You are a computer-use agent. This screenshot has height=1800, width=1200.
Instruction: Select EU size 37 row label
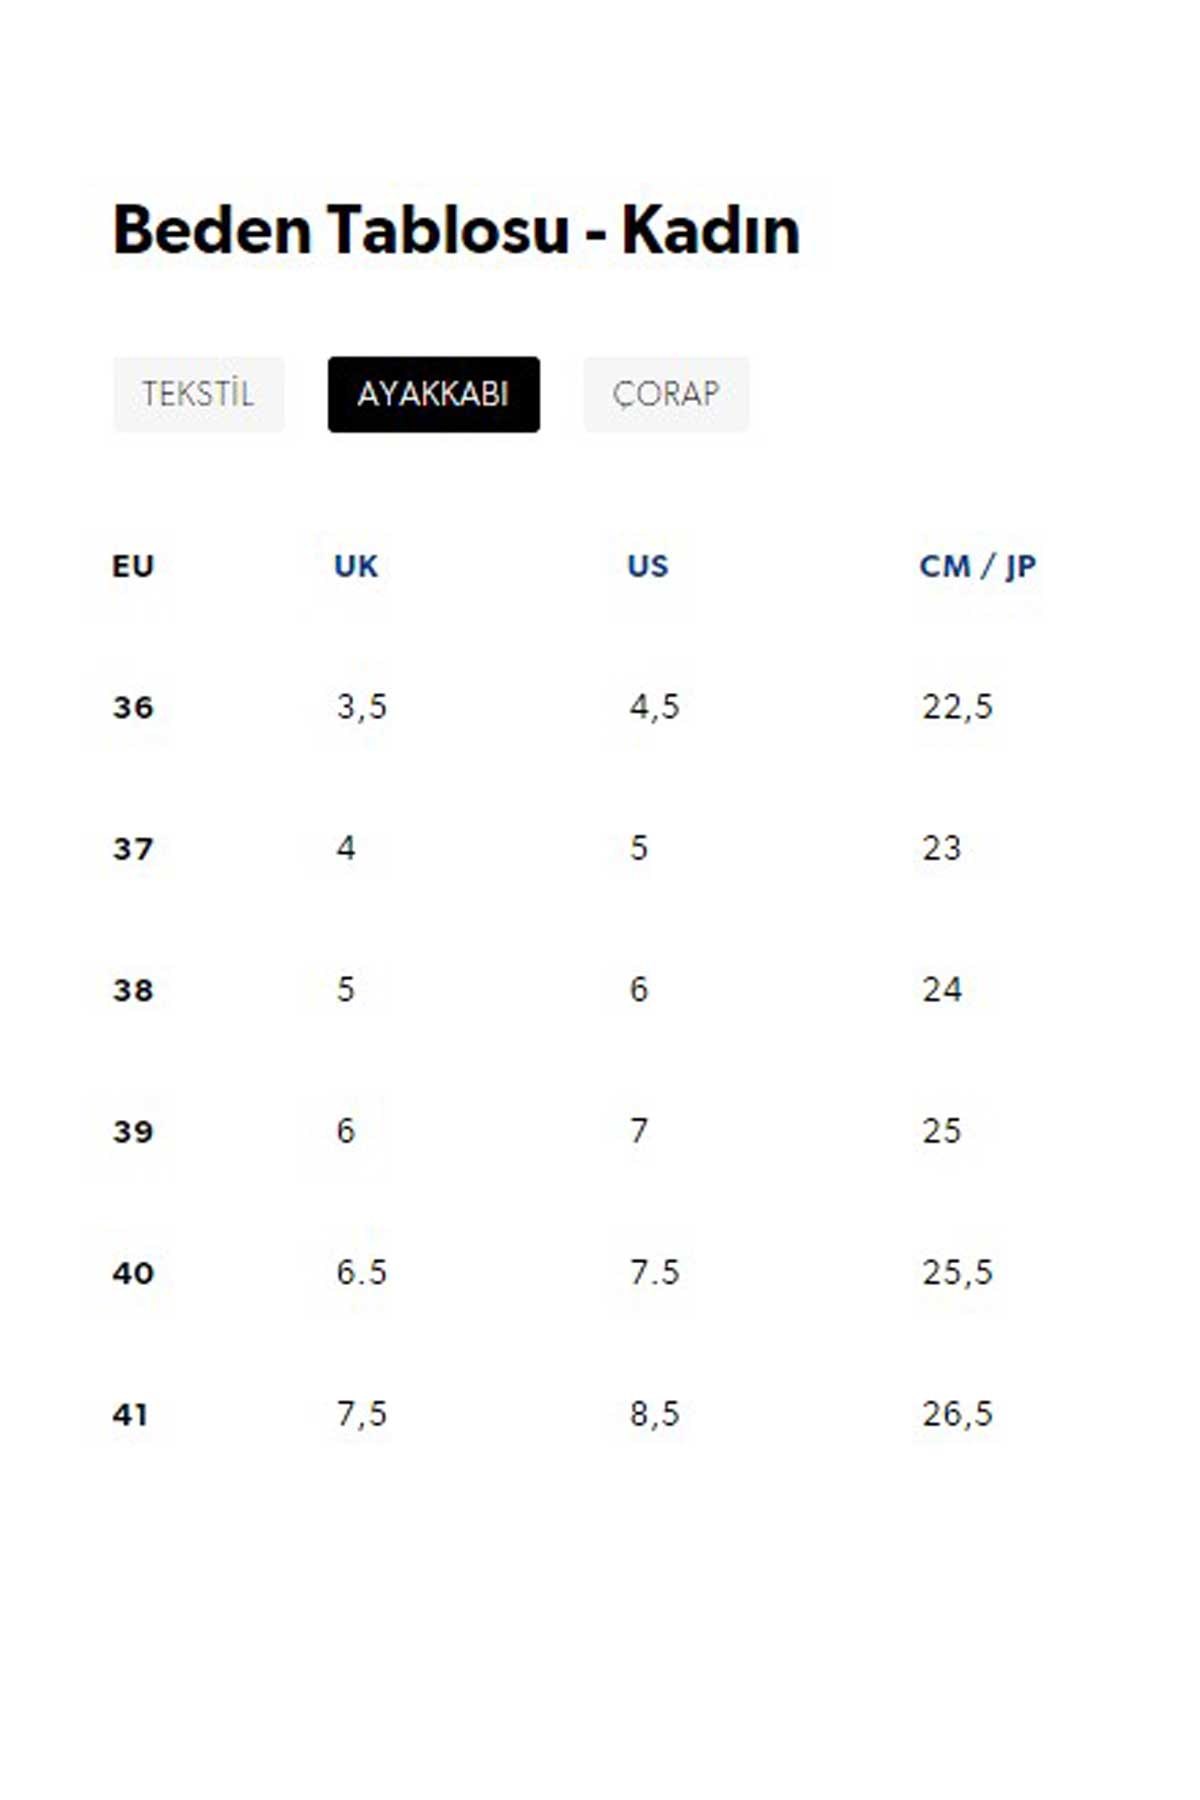tap(133, 849)
